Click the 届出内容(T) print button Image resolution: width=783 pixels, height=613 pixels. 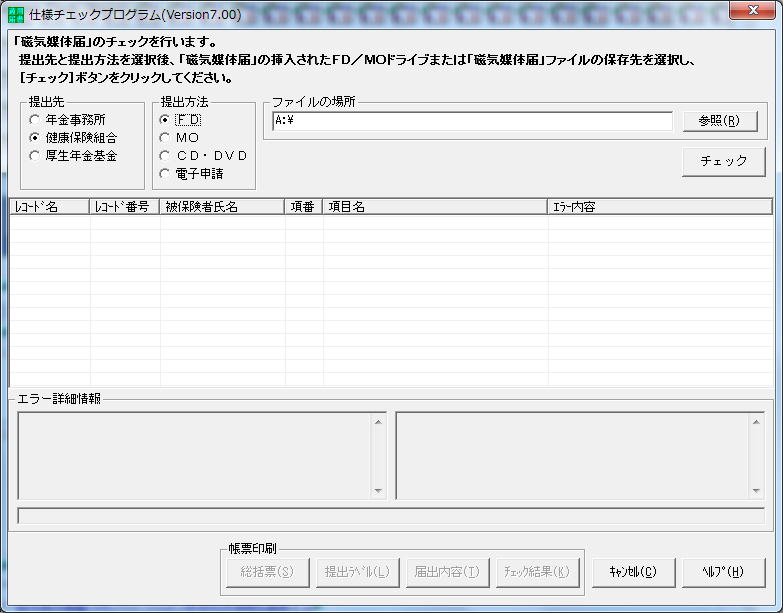(447, 572)
